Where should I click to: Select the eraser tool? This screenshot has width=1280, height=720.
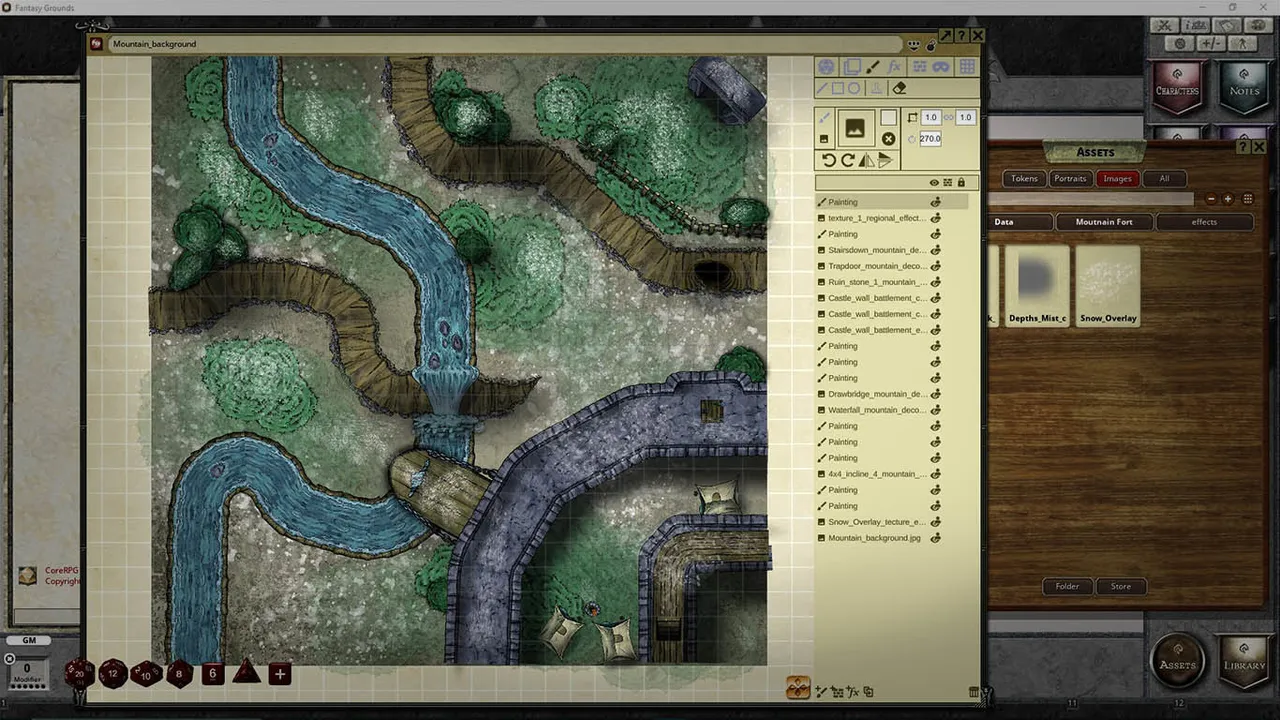[898, 88]
